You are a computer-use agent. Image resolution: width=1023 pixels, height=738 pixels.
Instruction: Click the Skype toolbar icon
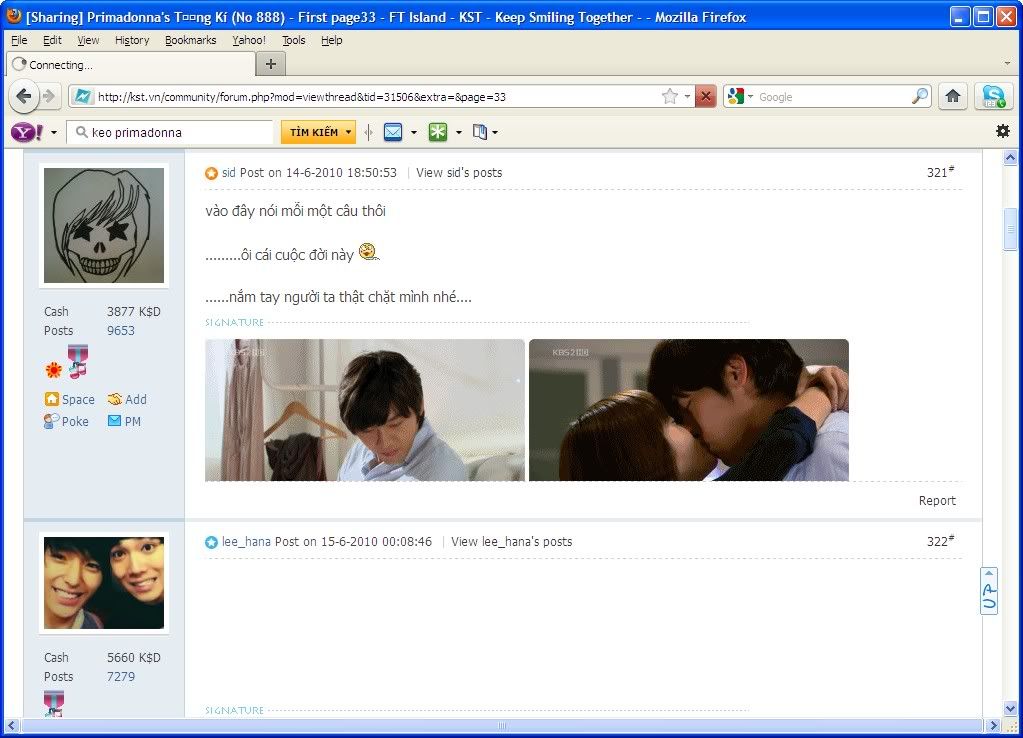993,97
